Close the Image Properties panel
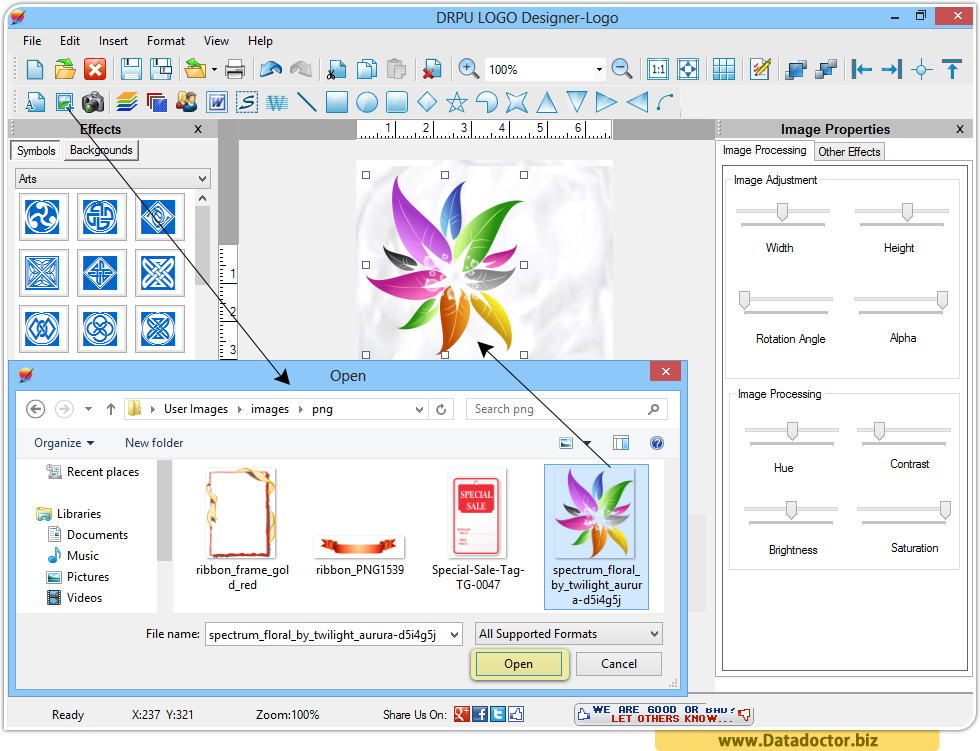Image resolution: width=980 pixels, height=751 pixels. (960, 129)
